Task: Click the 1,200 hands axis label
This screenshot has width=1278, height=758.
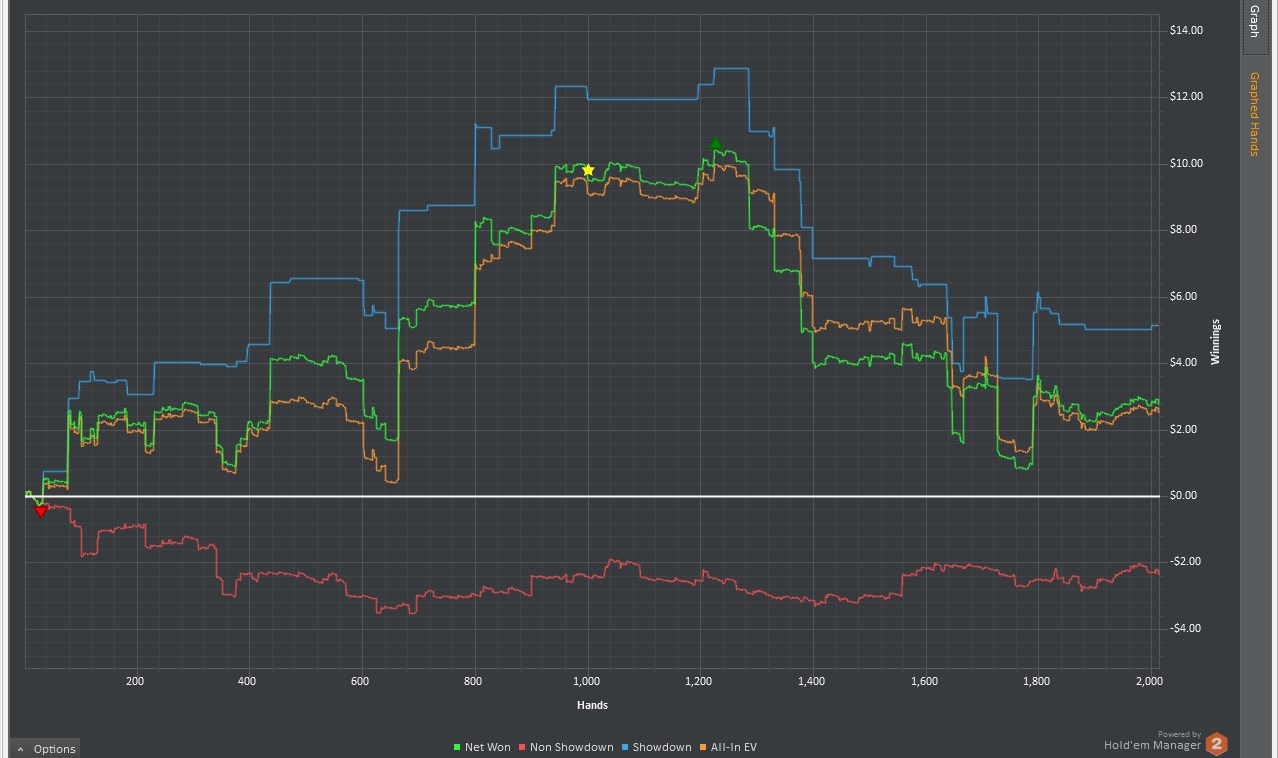Action: point(699,681)
